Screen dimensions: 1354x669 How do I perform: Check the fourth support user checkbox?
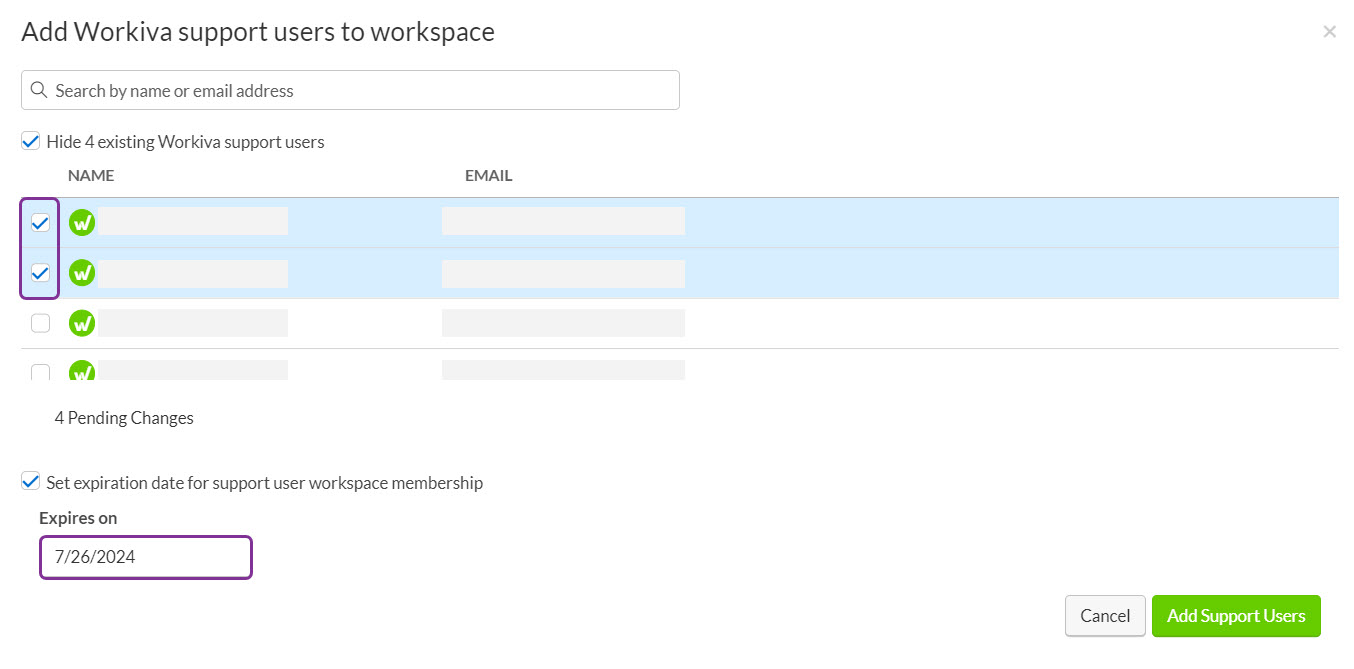tap(39, 371)
